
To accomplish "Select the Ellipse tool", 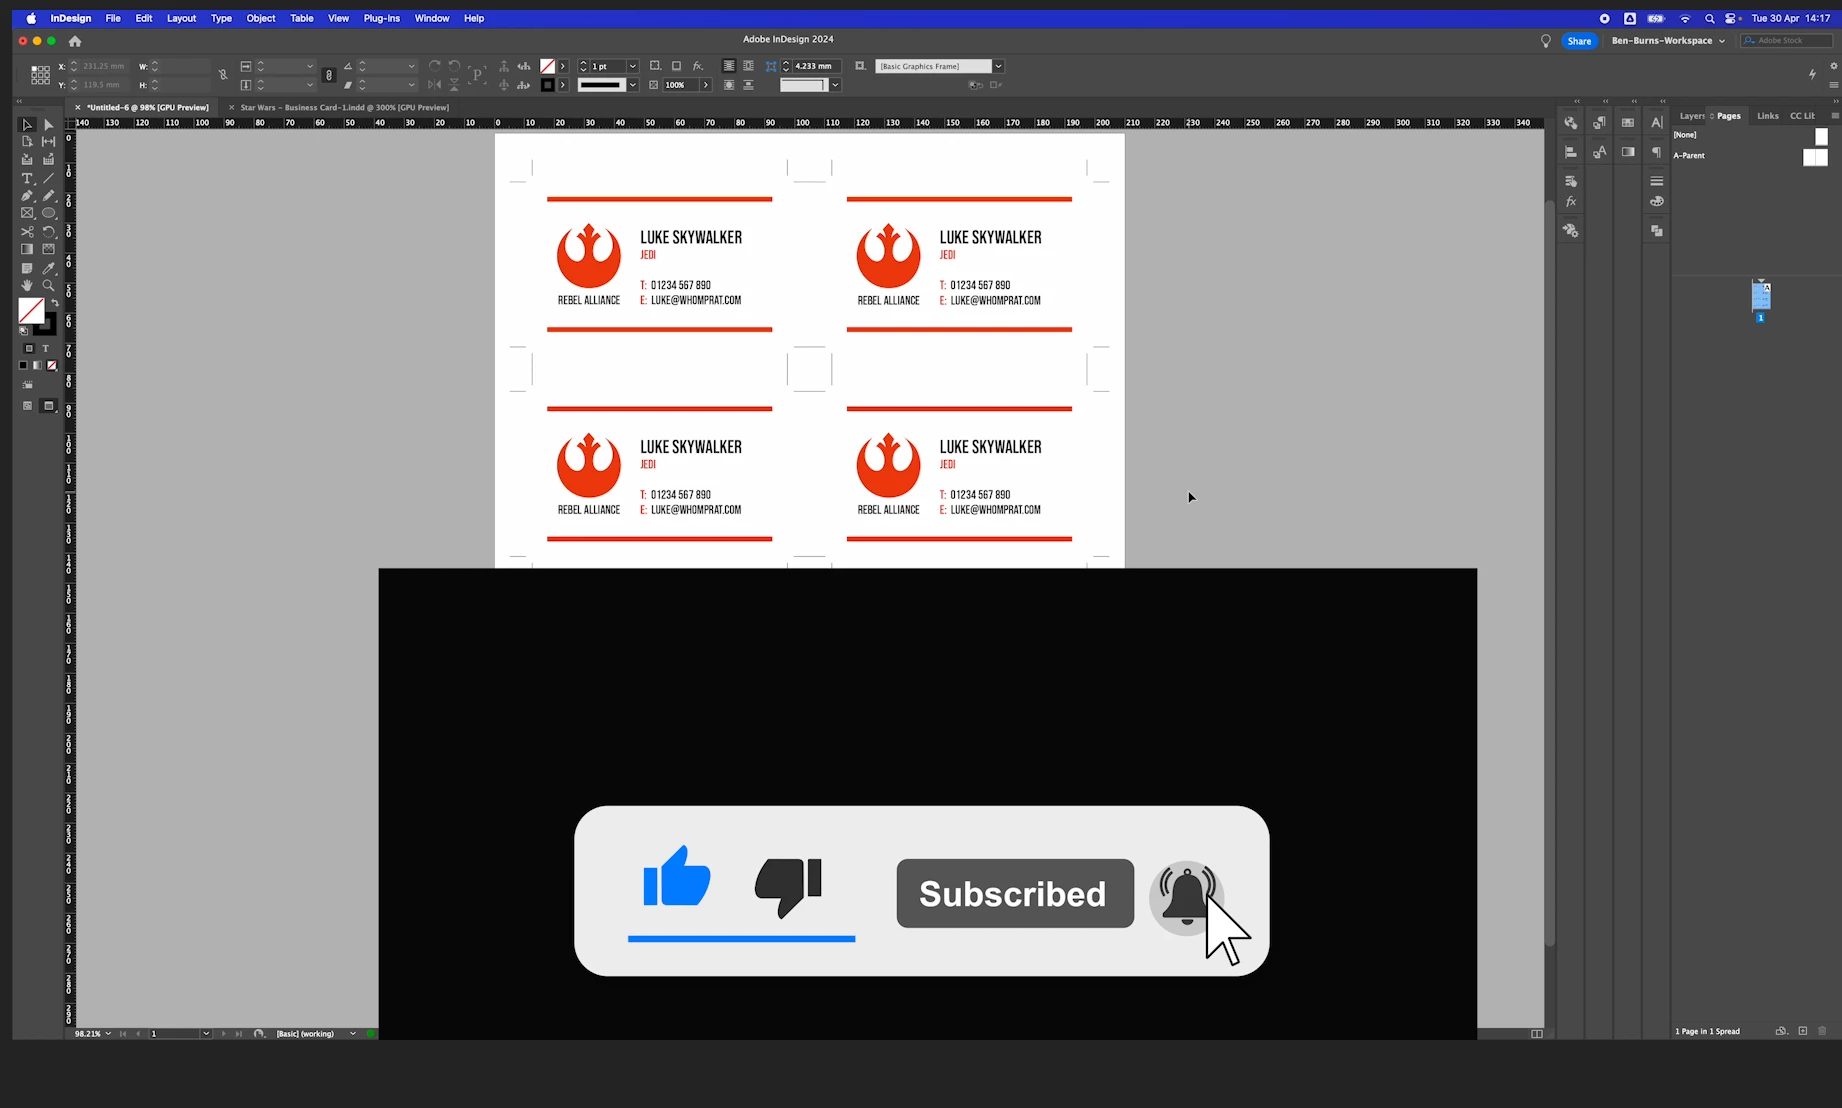I will click(x=48, y=213).
